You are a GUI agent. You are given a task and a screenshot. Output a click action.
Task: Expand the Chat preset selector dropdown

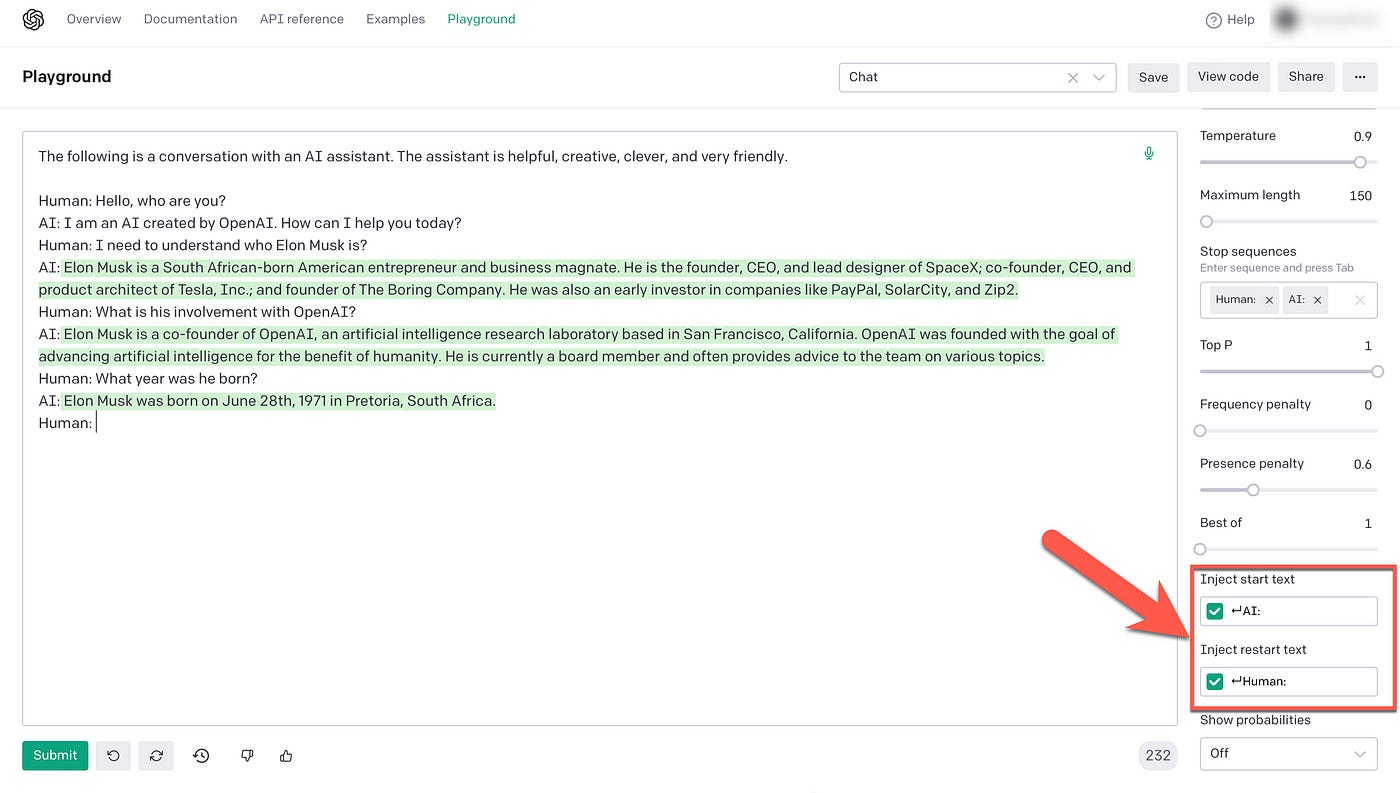click(x=1098, y=77)
